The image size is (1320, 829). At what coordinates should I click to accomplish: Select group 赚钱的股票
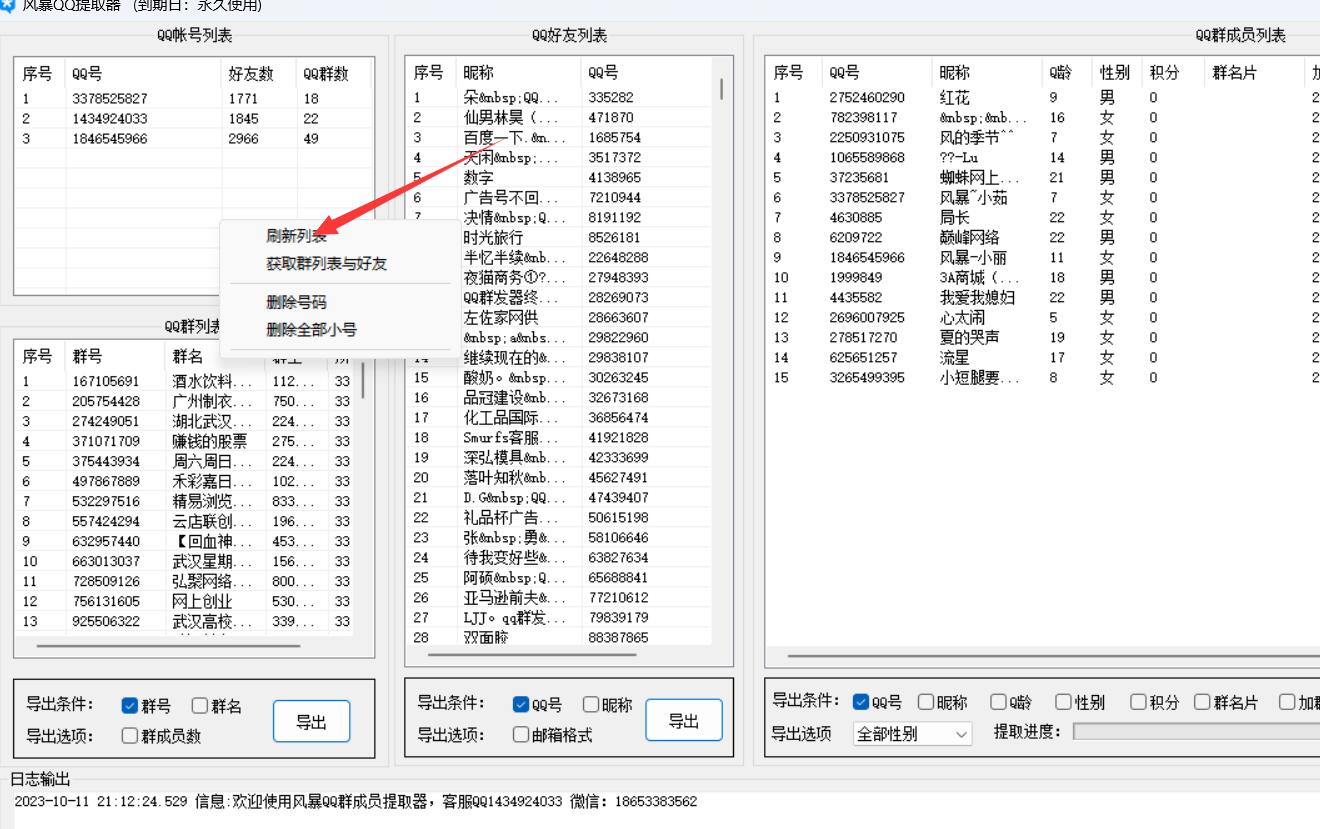pyautogui.click(x=186, y=441)
